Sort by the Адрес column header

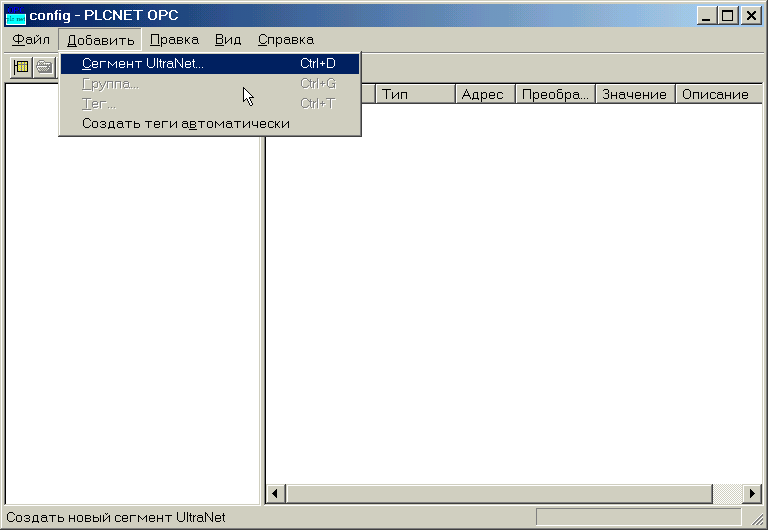click(485, 94)
